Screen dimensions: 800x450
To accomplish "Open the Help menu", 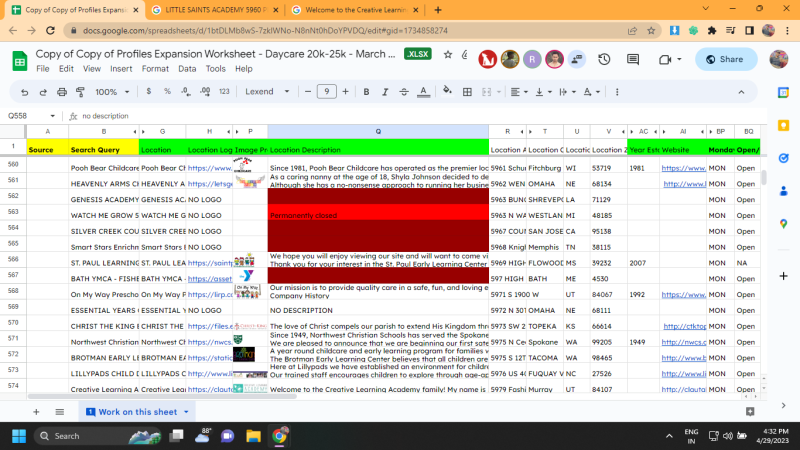I will (243, 68).
